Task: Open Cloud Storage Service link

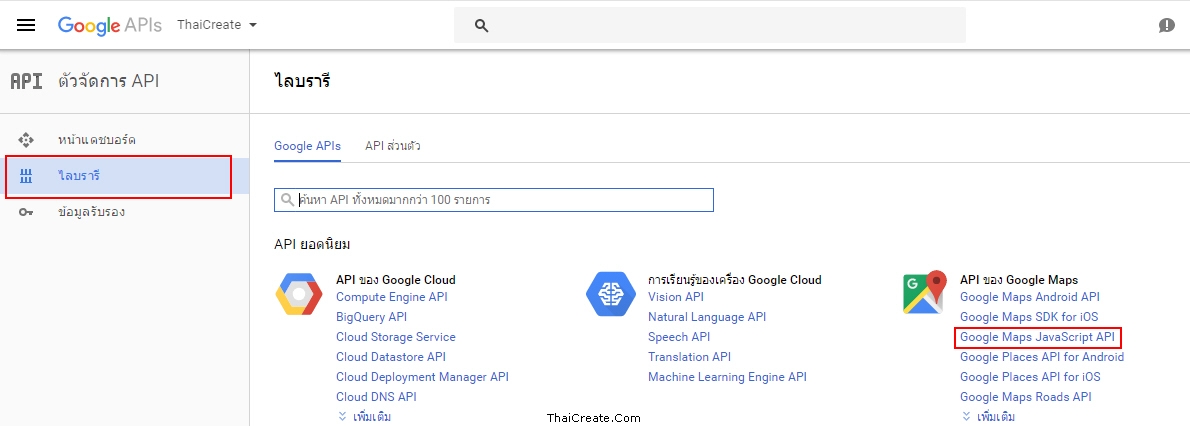Action: [x=396, y=336]
